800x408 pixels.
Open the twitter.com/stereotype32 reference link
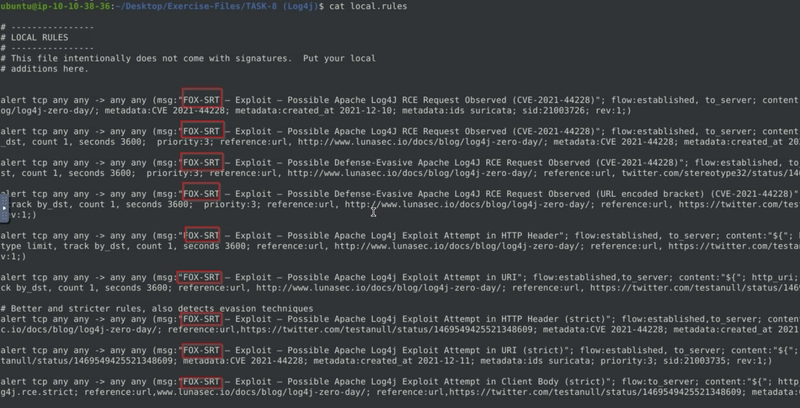pos(710,173)
